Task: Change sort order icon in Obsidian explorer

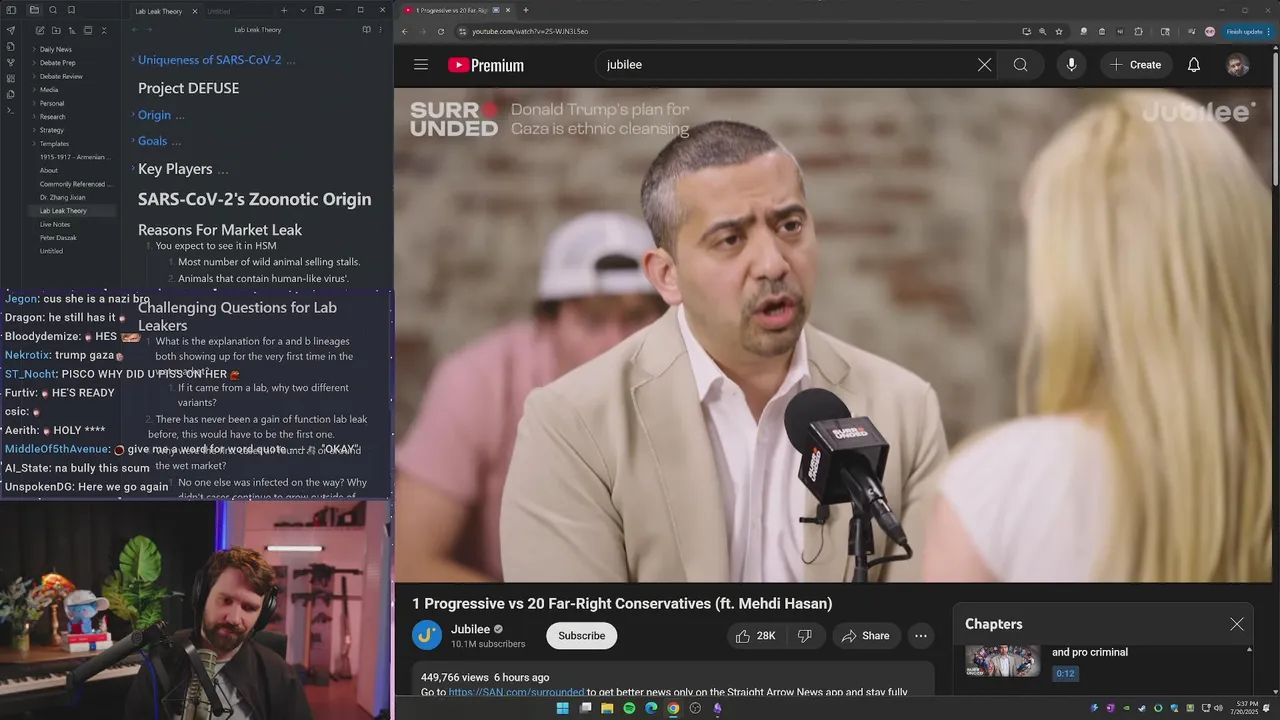Action: point(72,31)
